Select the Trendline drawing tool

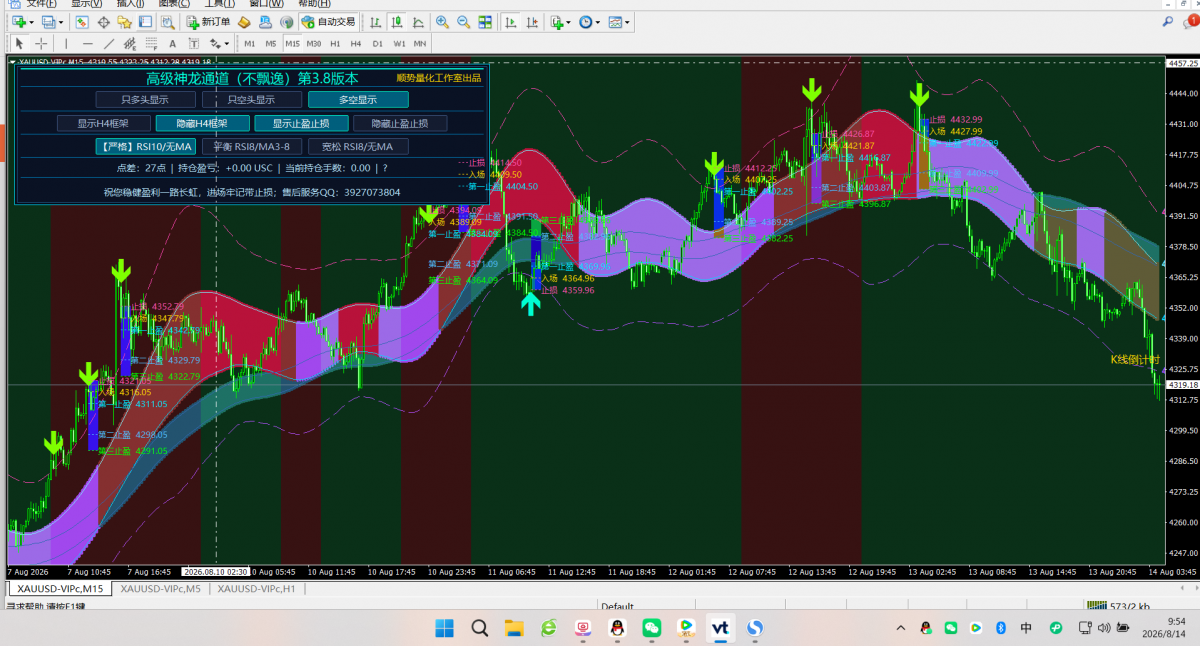coord(109,44)
